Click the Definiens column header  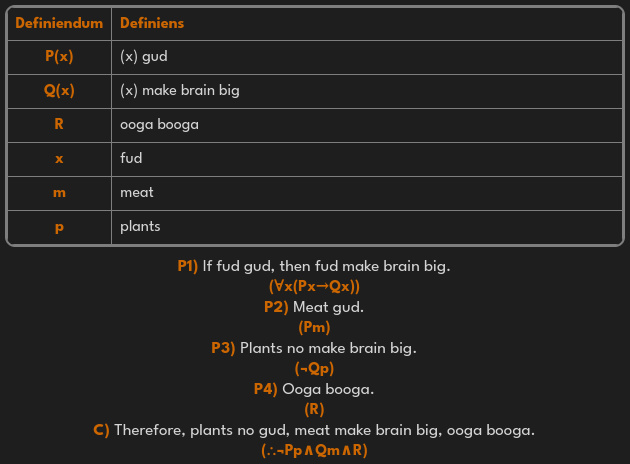click(152, 22)
